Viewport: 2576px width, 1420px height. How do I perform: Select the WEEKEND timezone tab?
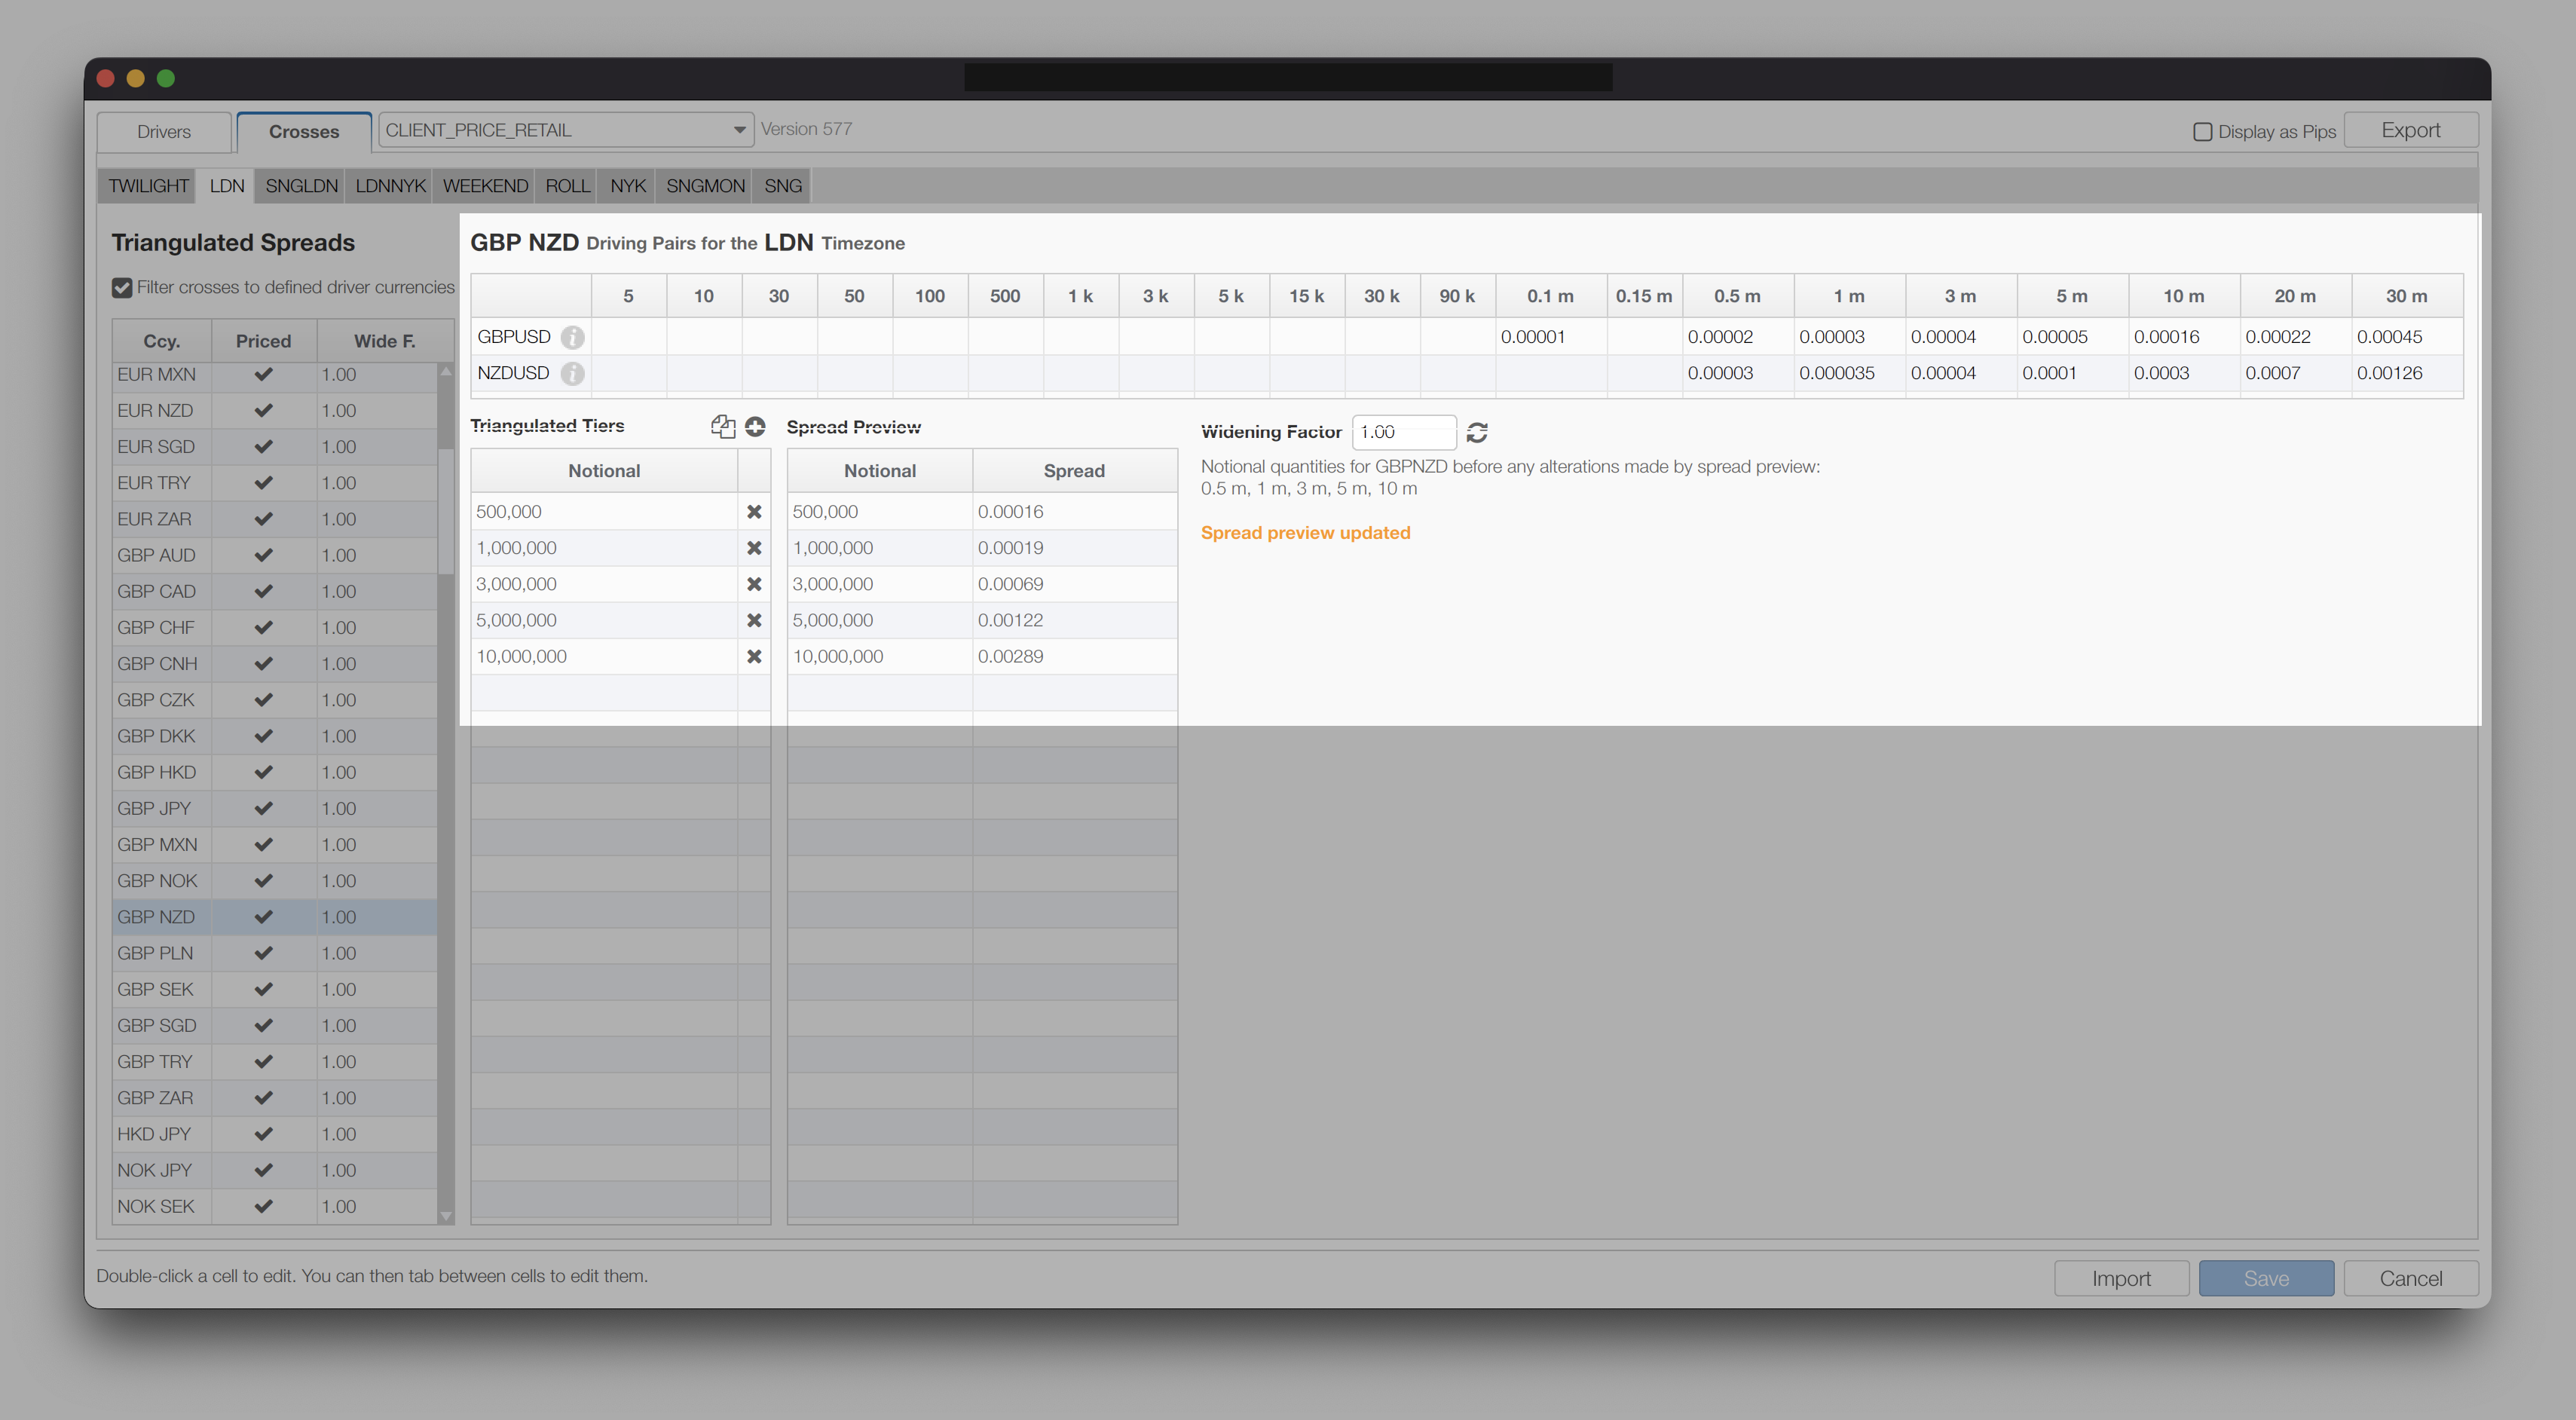[x=485, y=186]
